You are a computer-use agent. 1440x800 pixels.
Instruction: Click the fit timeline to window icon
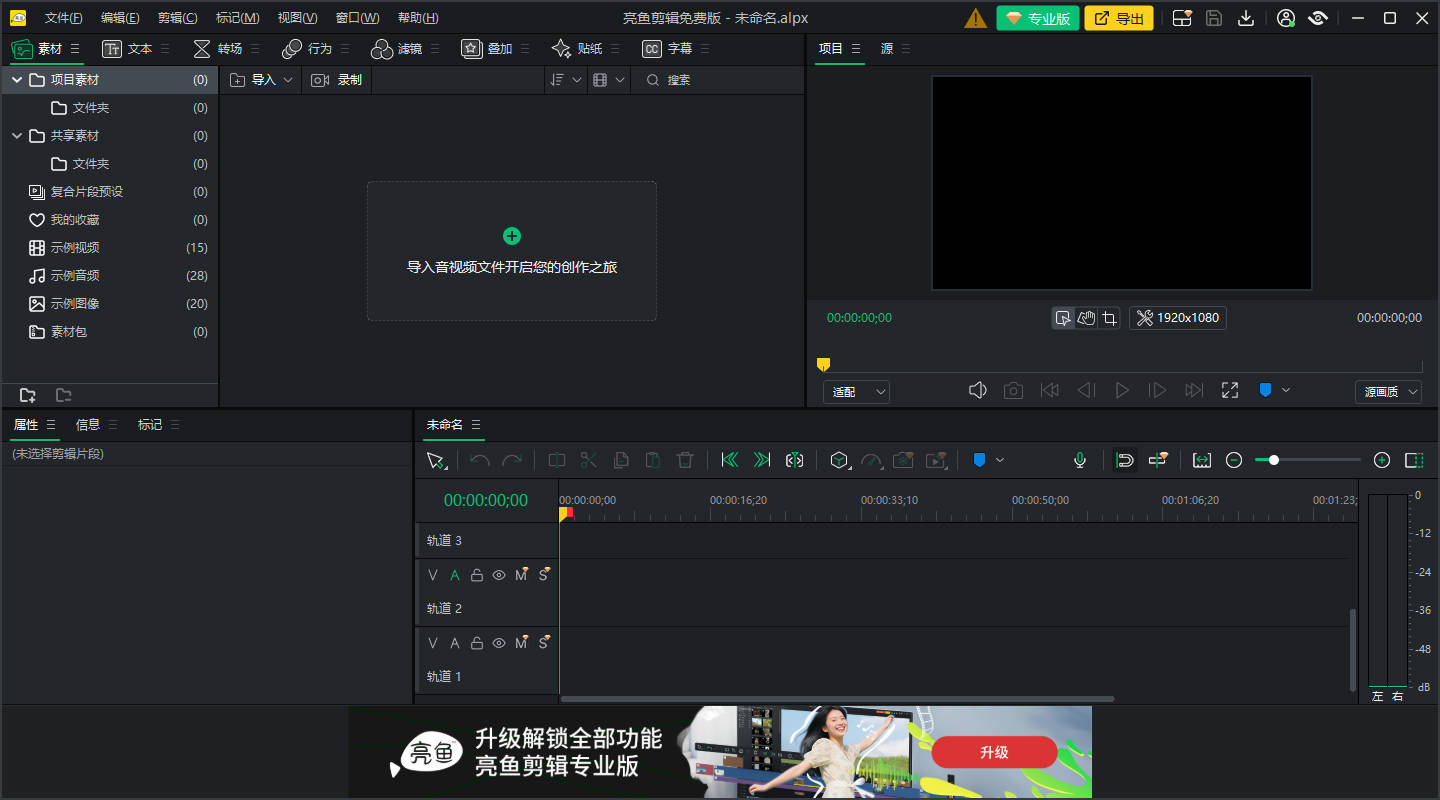pyautogui.click(x=1202, y=460)
